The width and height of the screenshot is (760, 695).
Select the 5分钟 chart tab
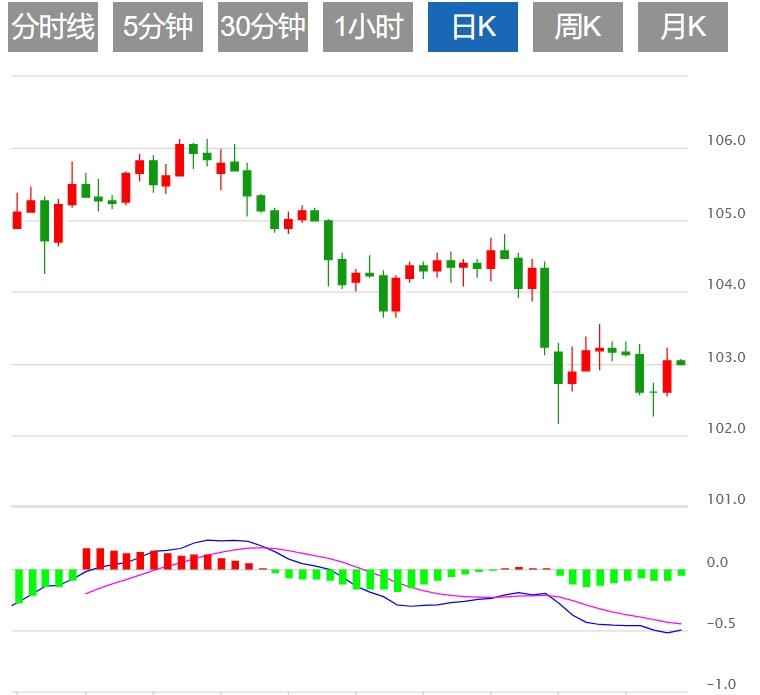coord(157,27)
